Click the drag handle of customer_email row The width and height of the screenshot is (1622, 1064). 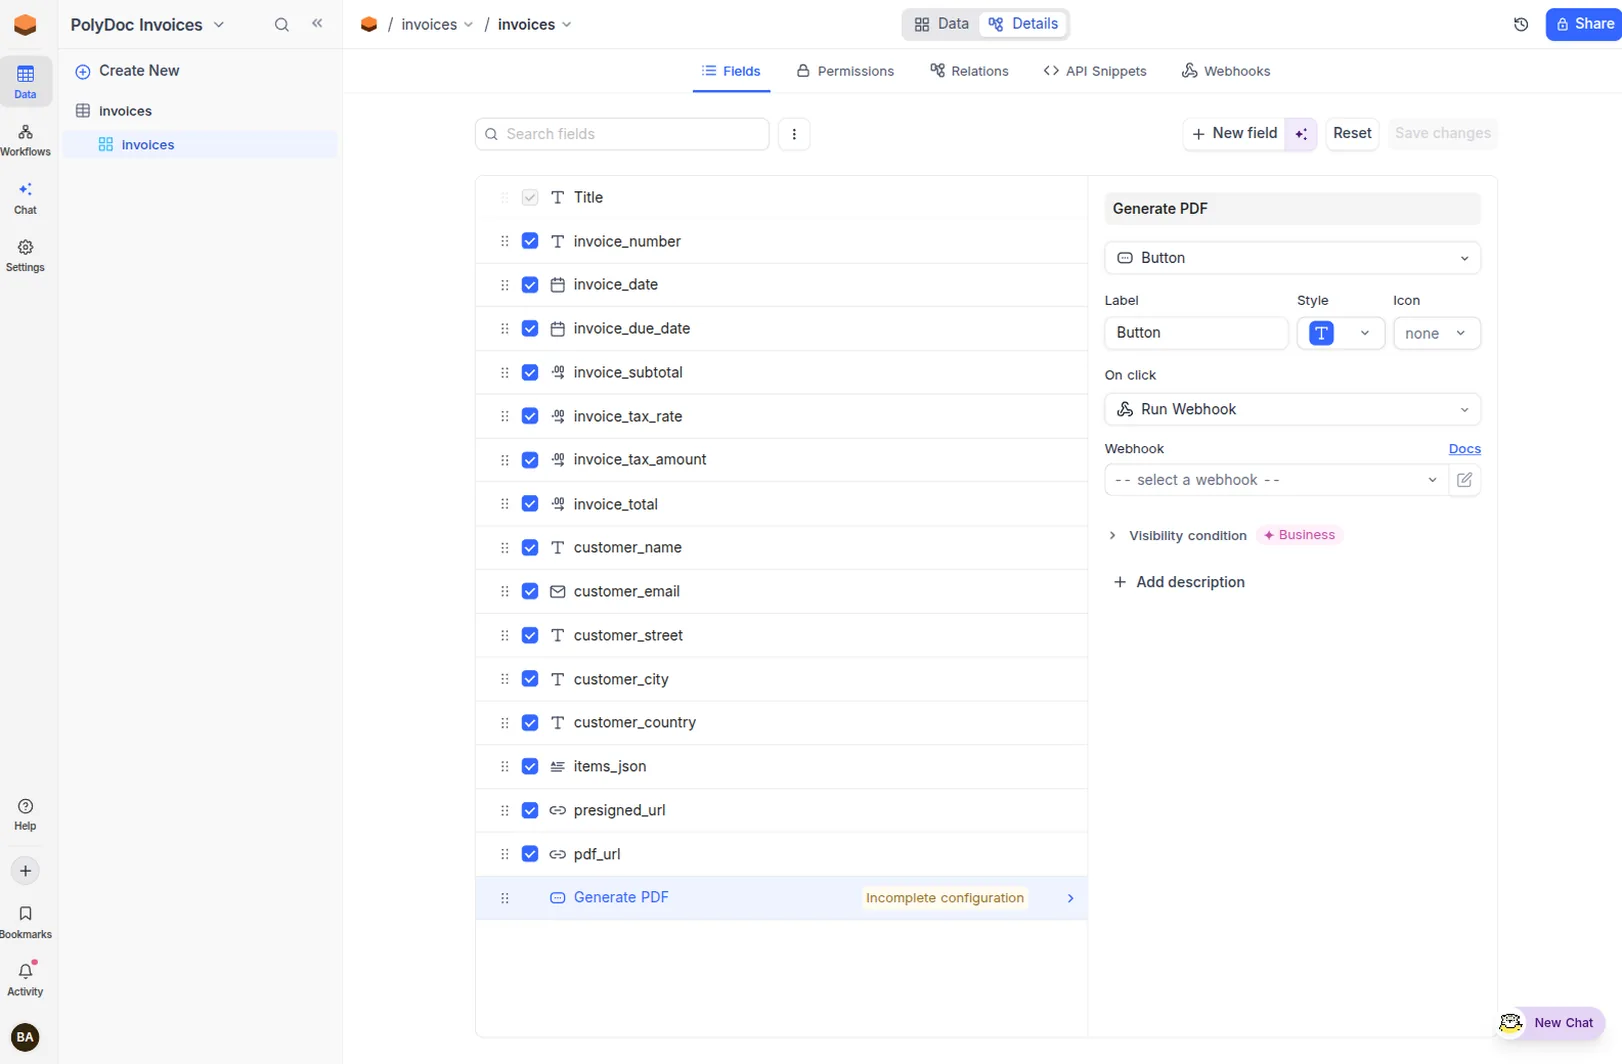point(504,591)
